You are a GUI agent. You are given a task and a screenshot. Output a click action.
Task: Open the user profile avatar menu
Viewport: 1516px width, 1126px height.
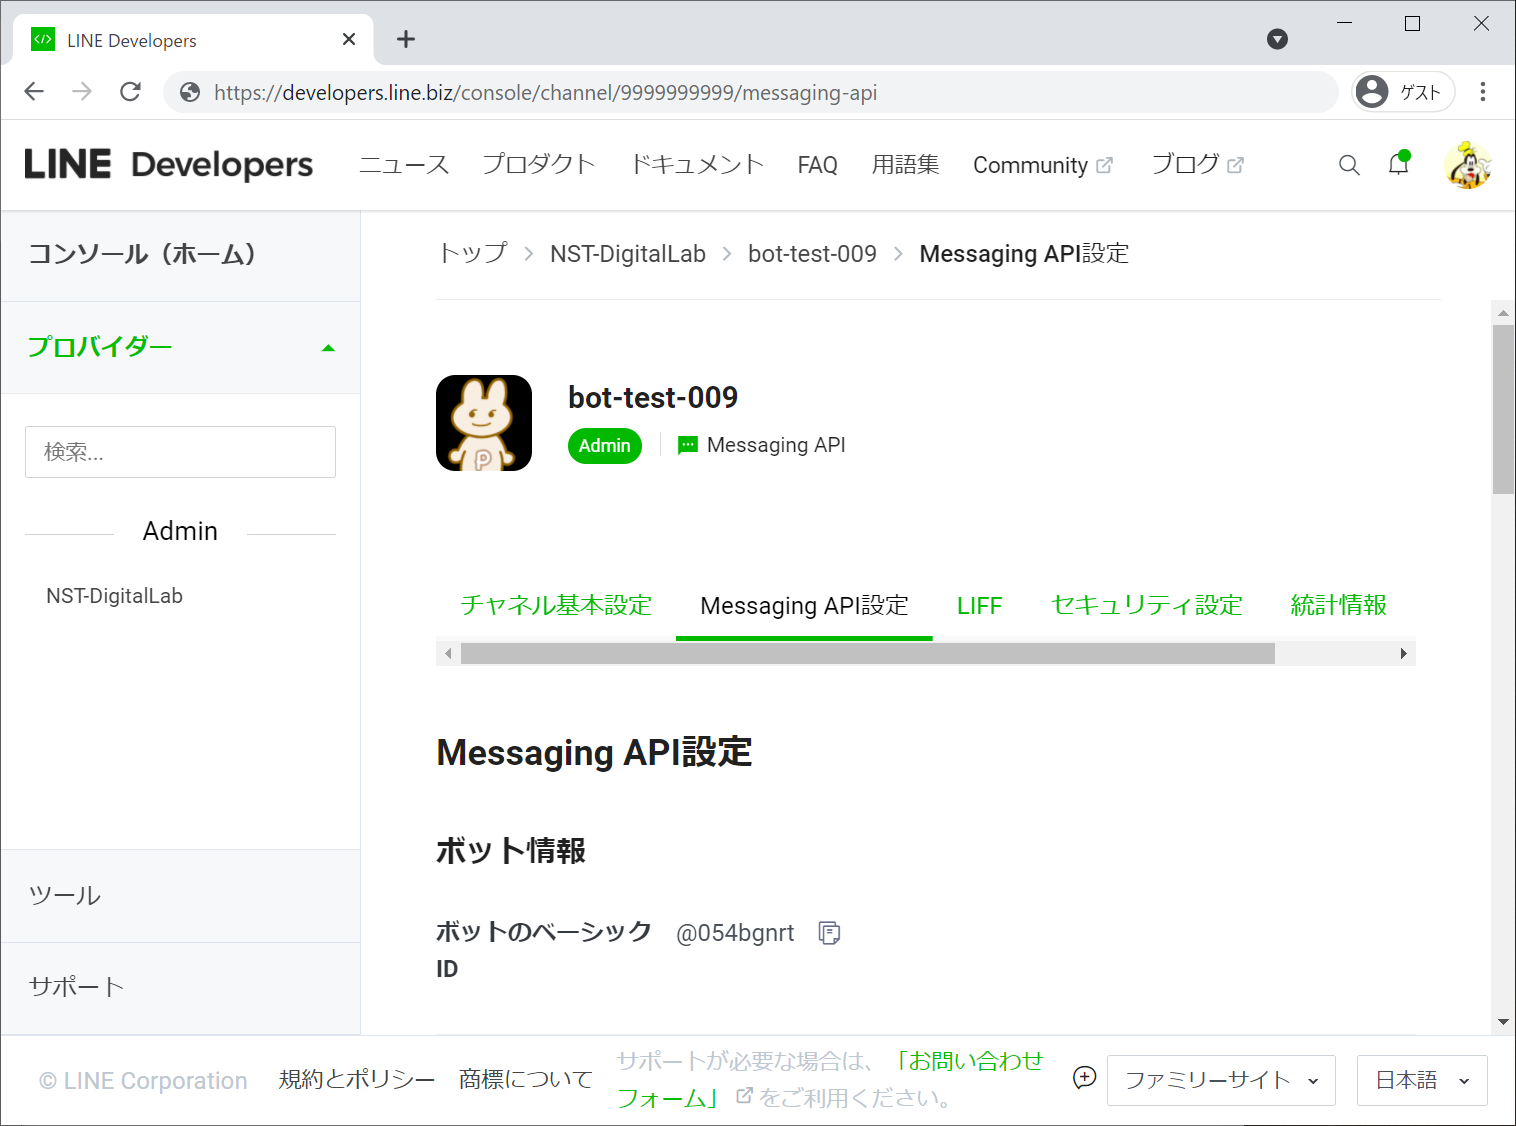(1468, 165)
